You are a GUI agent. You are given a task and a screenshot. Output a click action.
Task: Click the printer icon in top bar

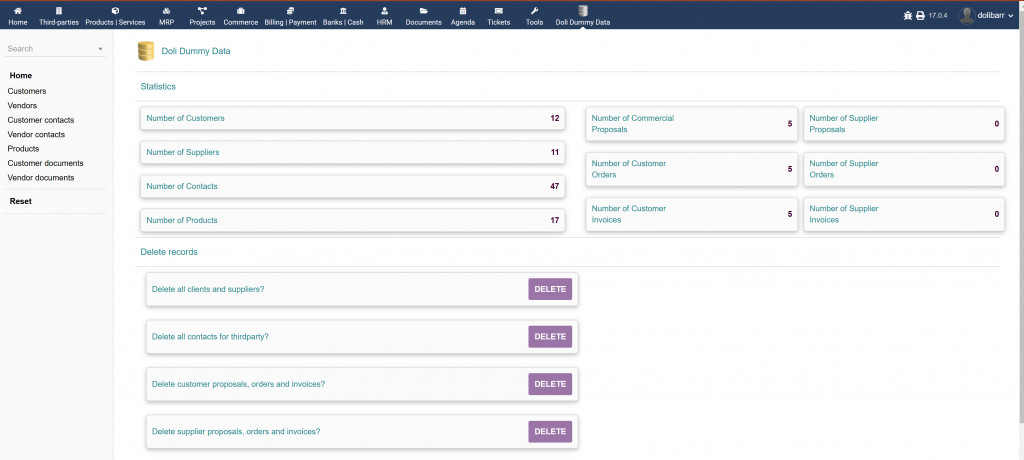(x=920, y=15)
